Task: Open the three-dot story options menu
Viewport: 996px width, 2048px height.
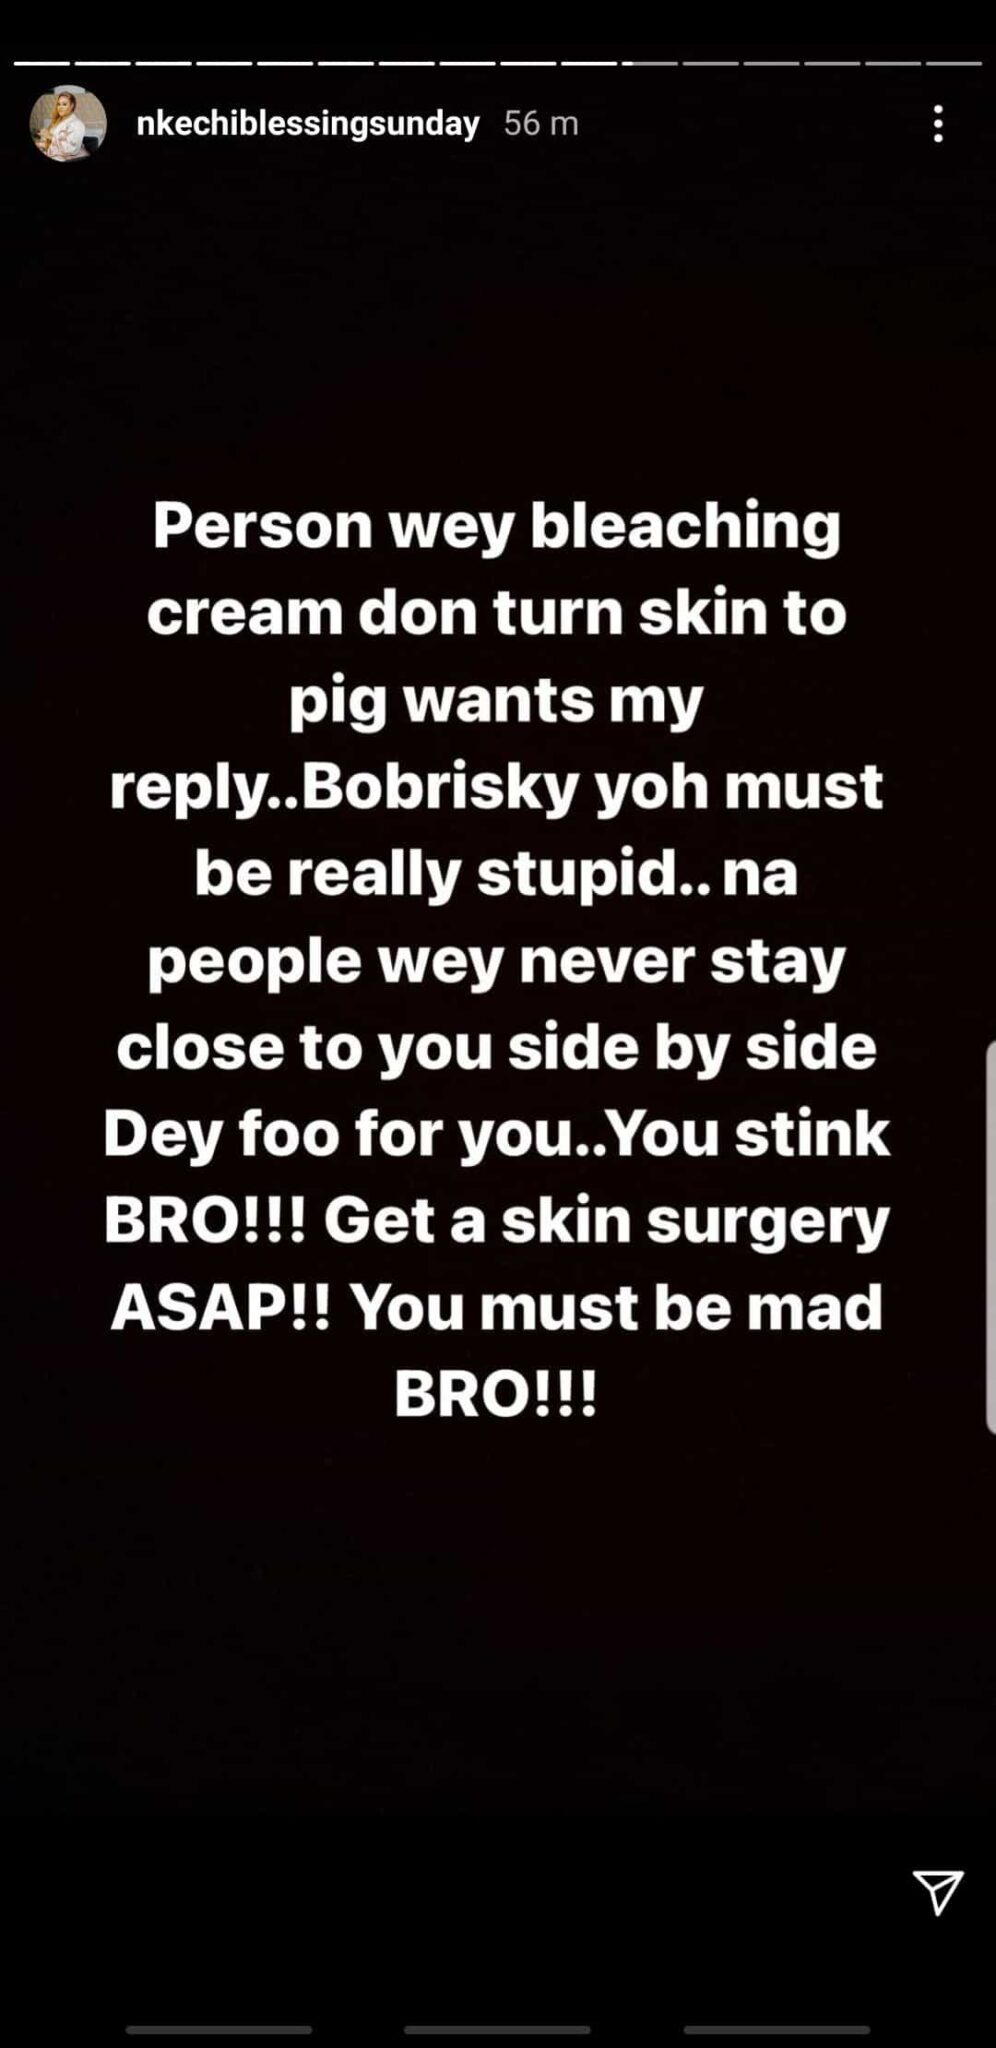Action: pos(938,124)
